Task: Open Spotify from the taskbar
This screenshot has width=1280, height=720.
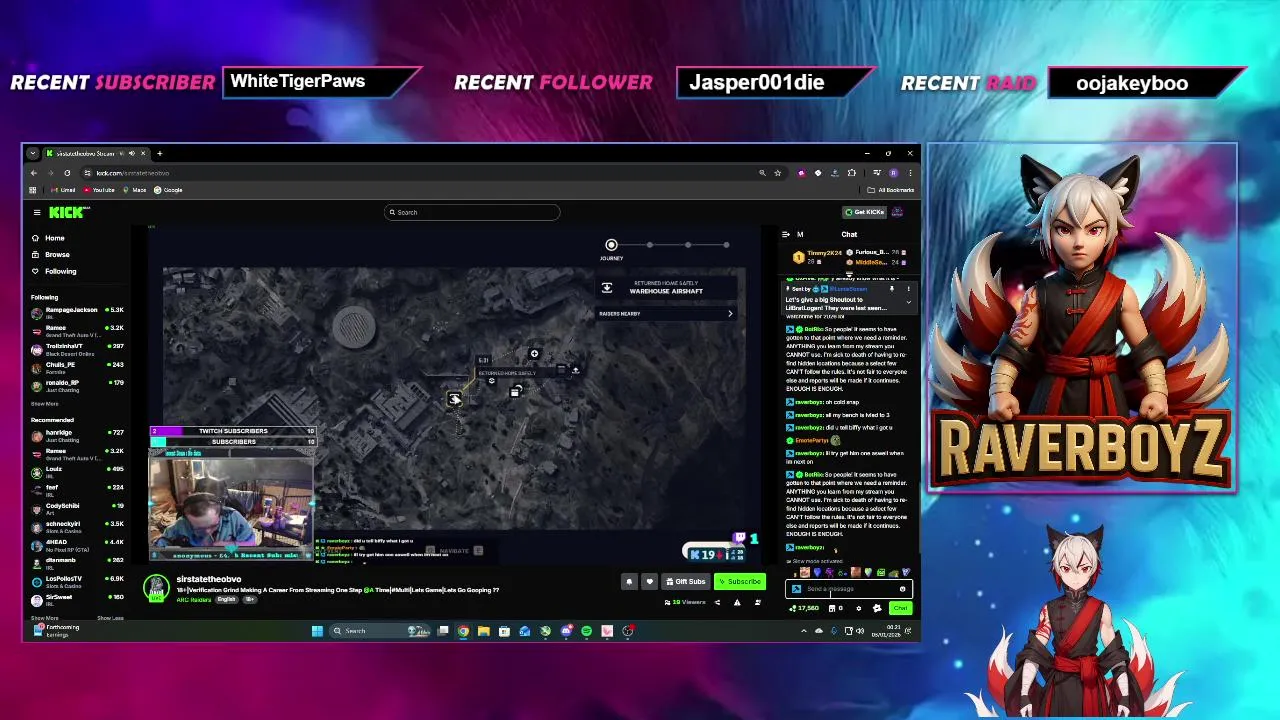Action: click(x=586, y=631)
